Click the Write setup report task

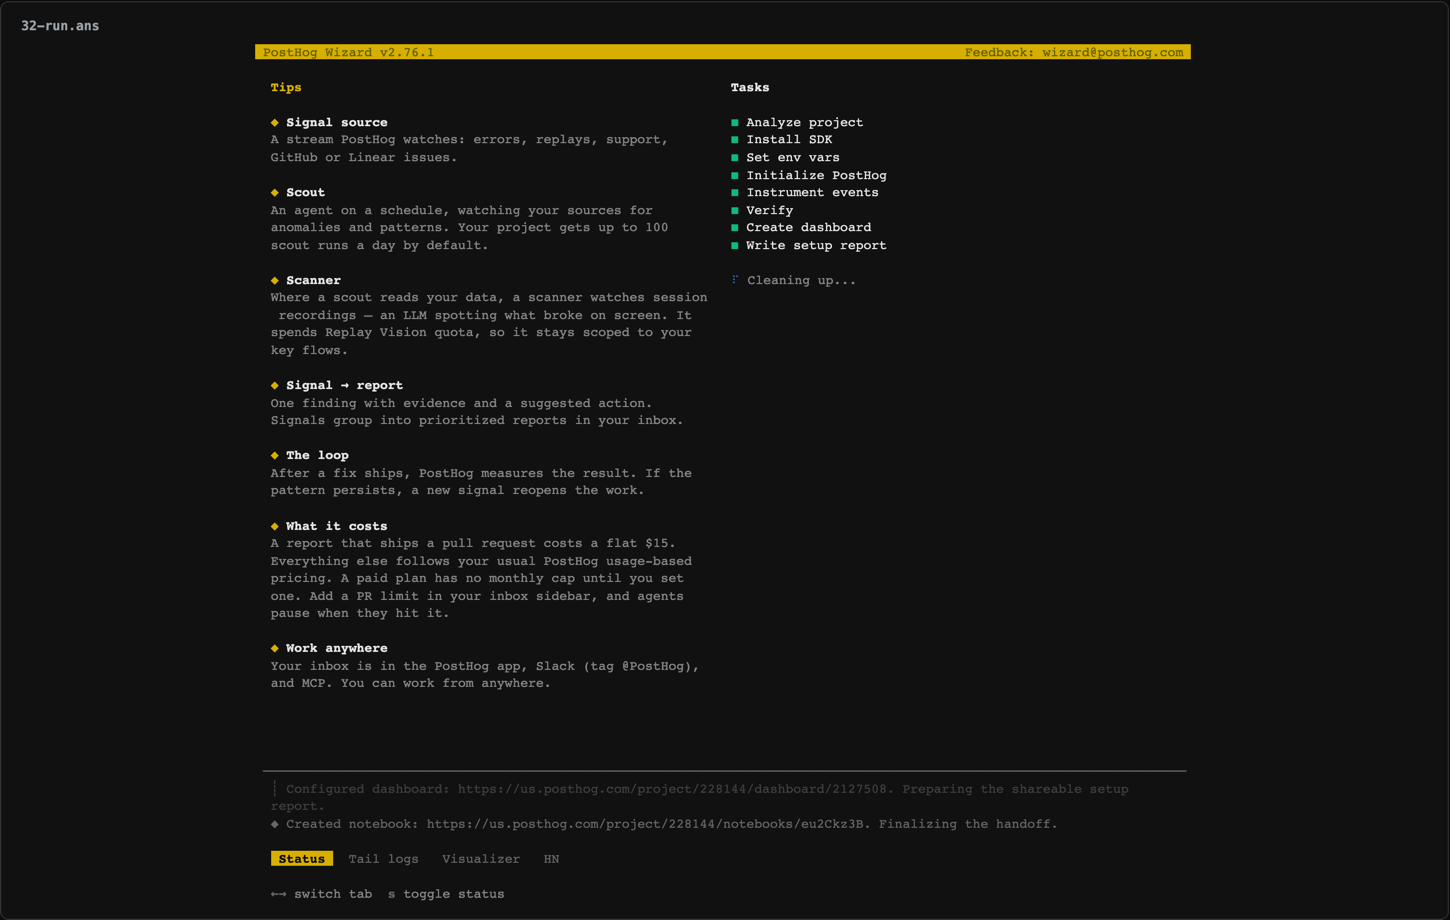coord(816,245)
